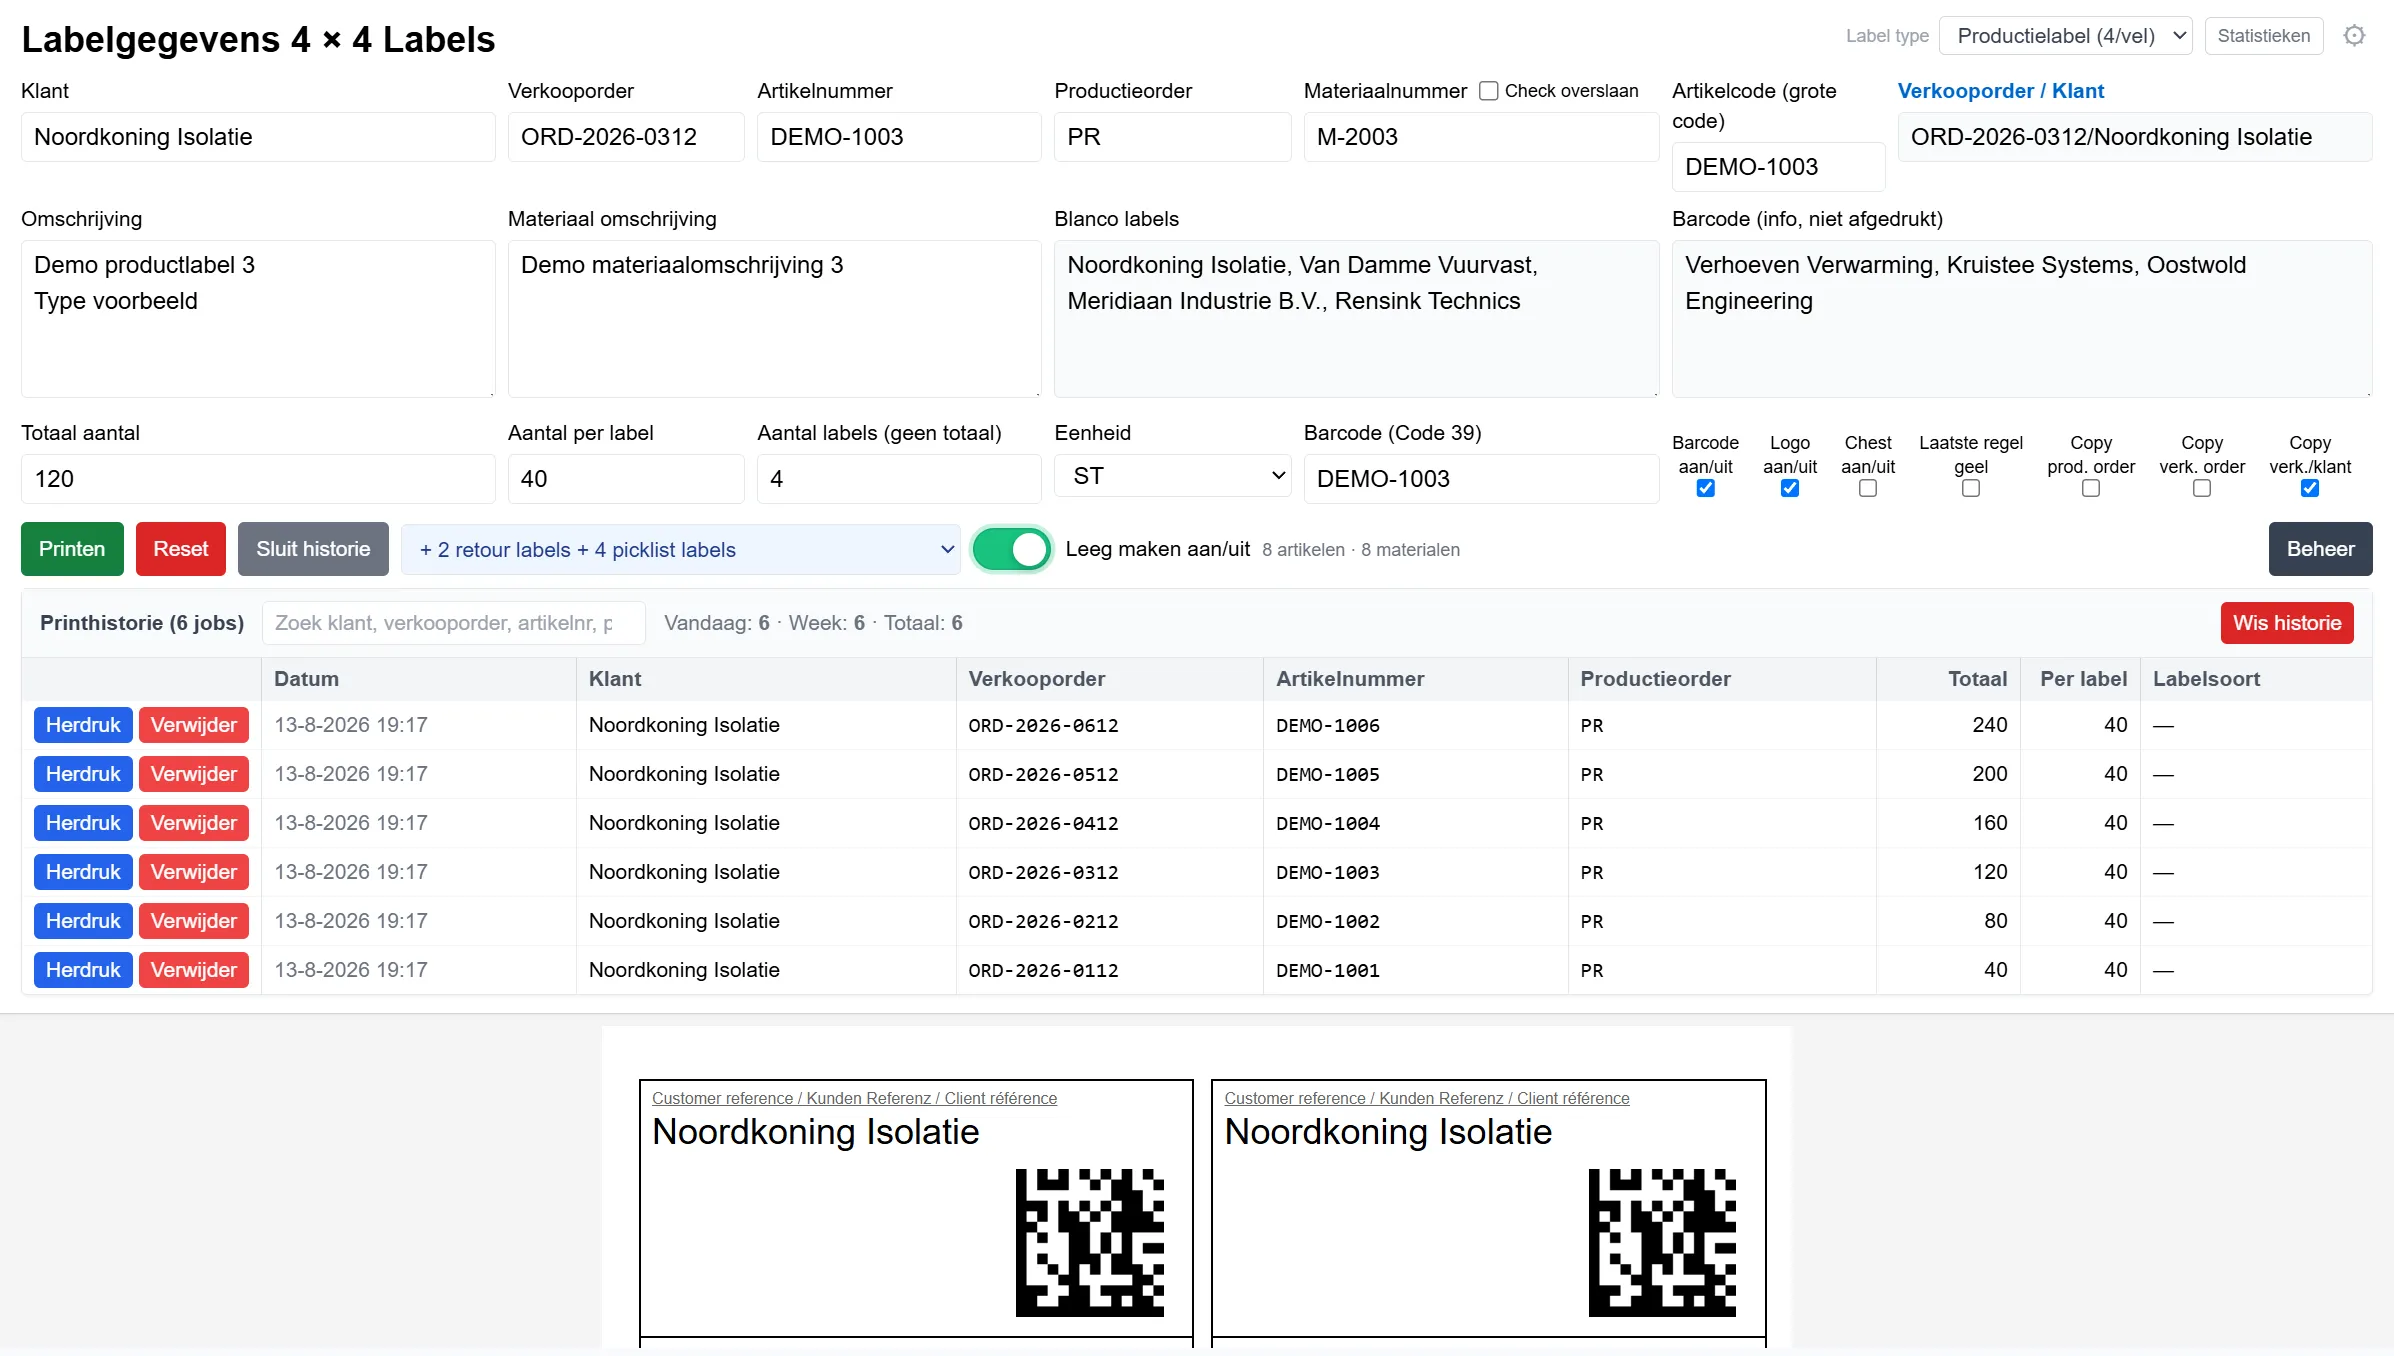
Task: Click Totaal value 240
Action: (1990, 725)
